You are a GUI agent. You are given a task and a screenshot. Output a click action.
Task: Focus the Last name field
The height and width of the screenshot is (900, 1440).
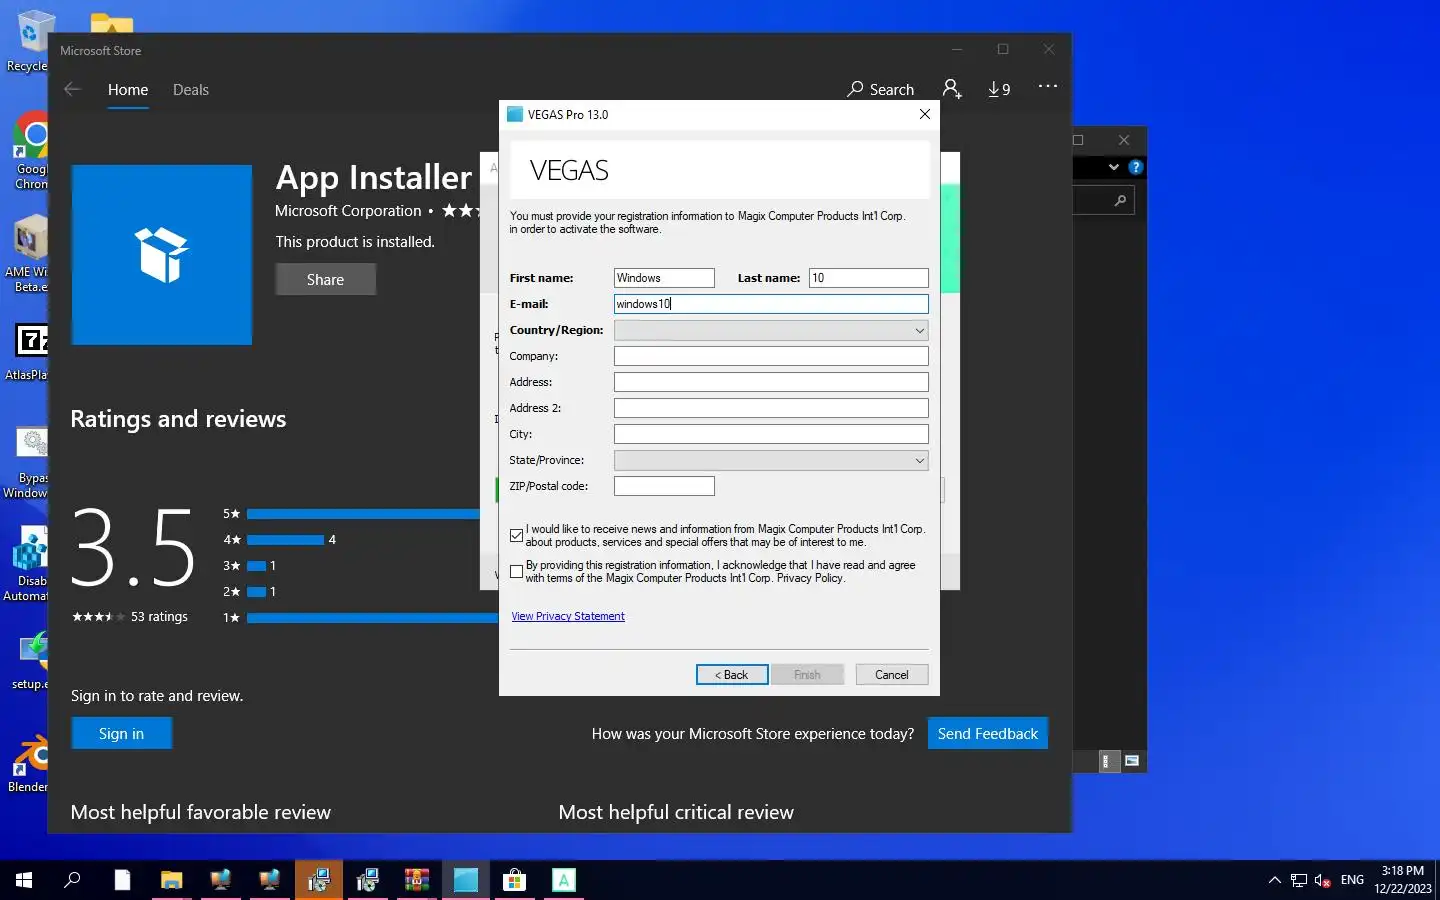pos(869,278)
